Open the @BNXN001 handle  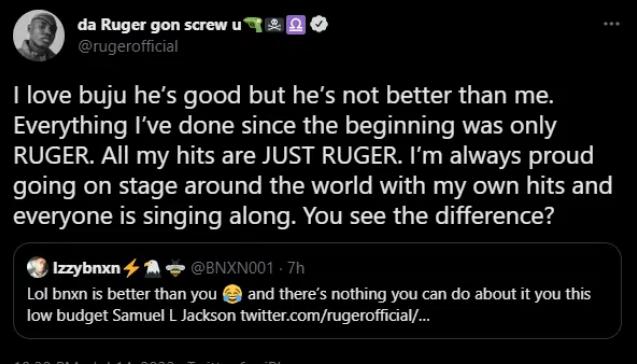point(232,269)
